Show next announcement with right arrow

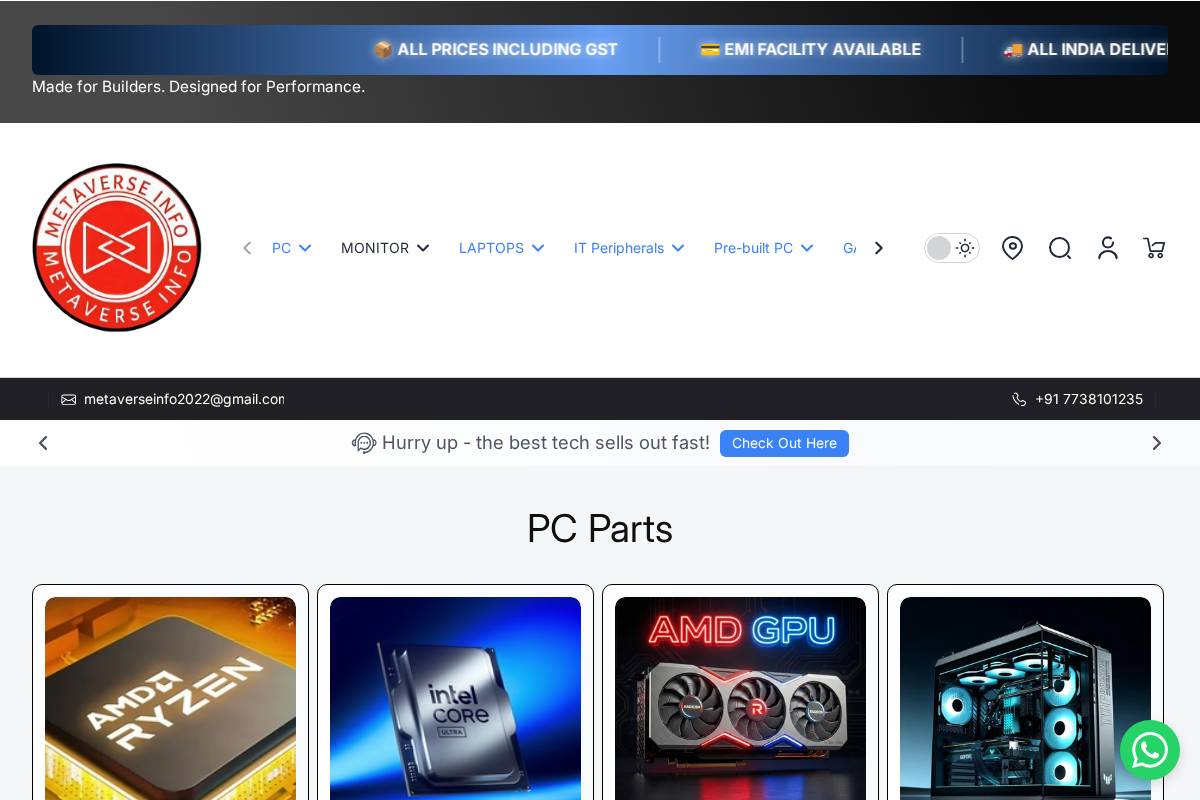[x=1157, y=443]
